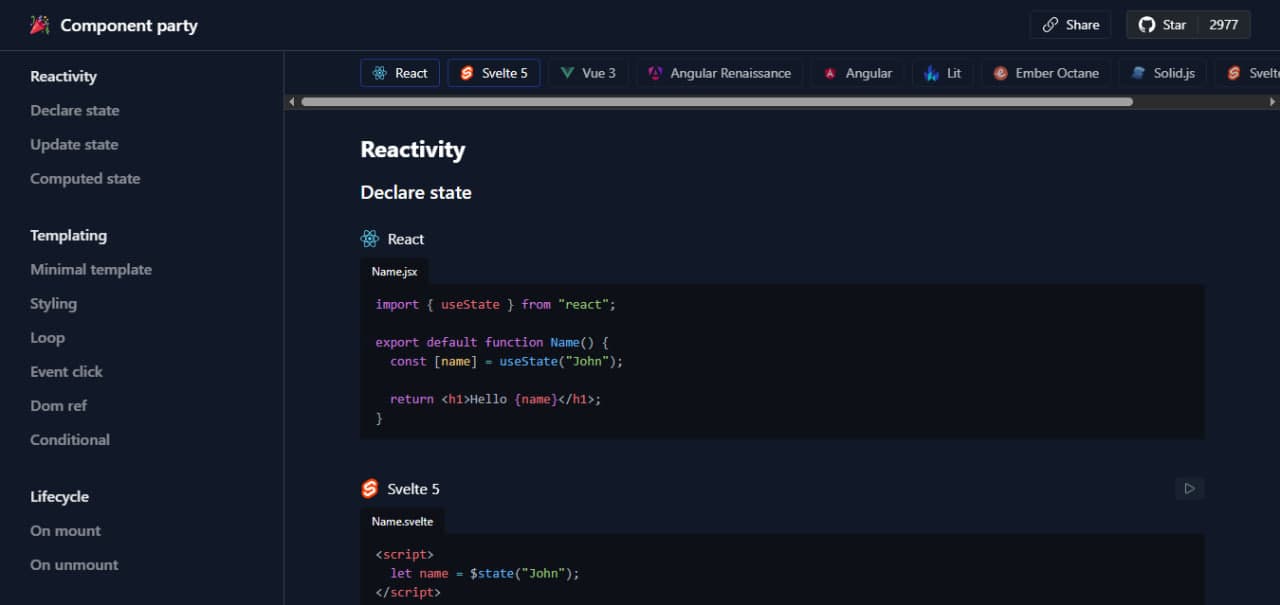Click the $state("John") code line
Image resolution: width=1280 pixels, height=605 pixels.
pyautogui.click(x=485, y=573)
